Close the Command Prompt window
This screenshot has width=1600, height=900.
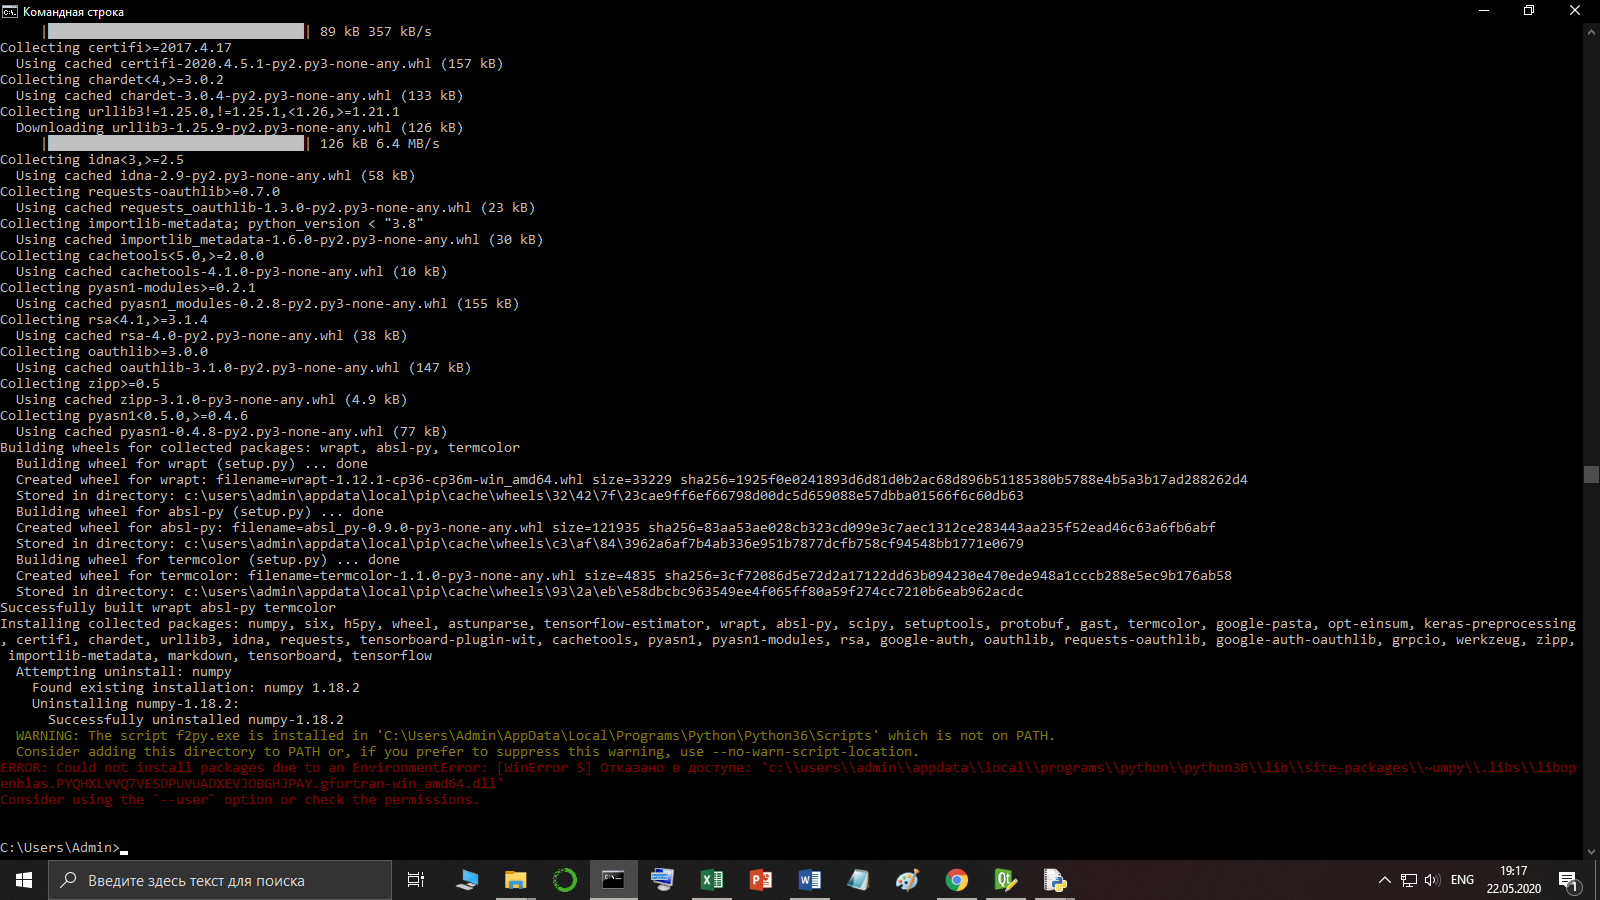pyautogui.click(x=1575, y=11)
